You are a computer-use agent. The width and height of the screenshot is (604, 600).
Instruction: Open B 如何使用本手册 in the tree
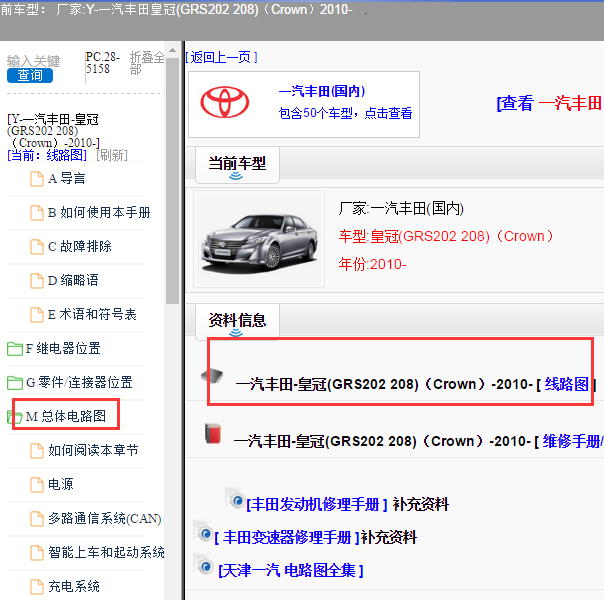coord(99,213)
